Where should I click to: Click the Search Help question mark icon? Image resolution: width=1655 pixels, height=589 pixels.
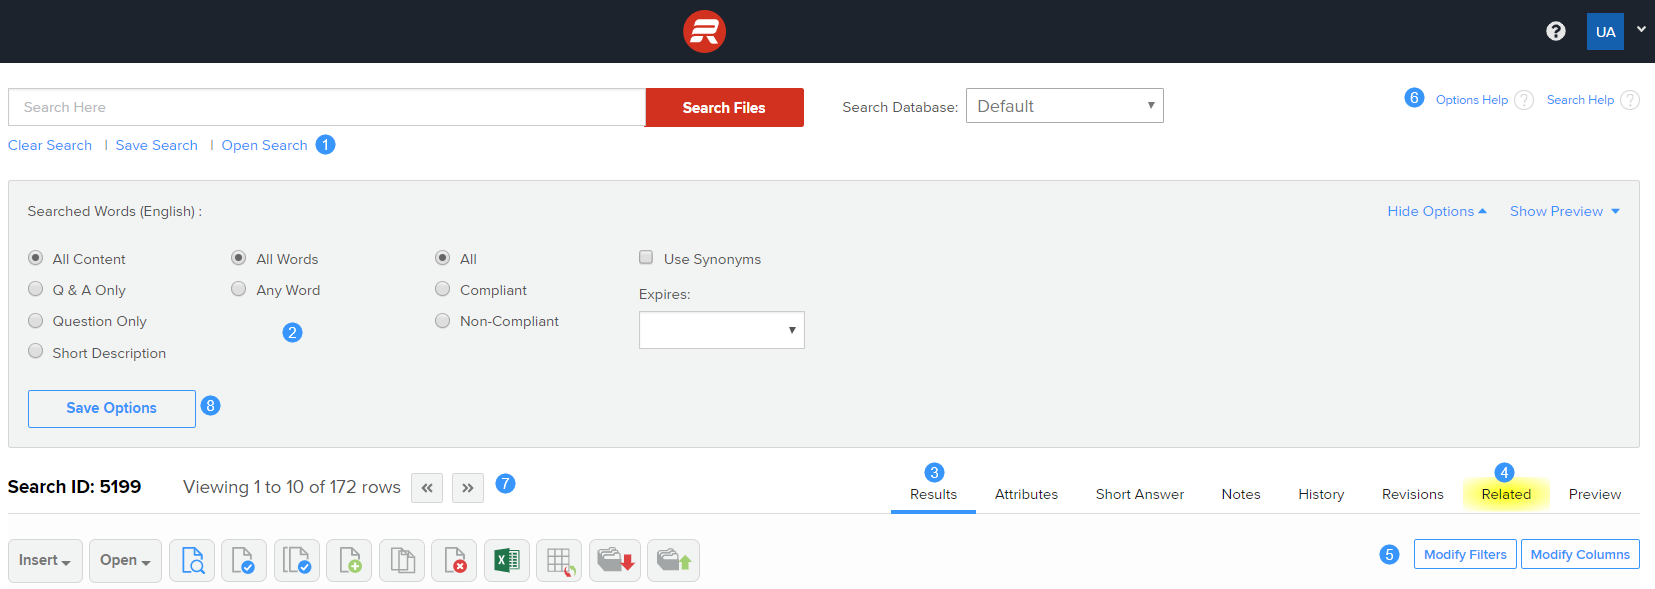coord(1630,100)
